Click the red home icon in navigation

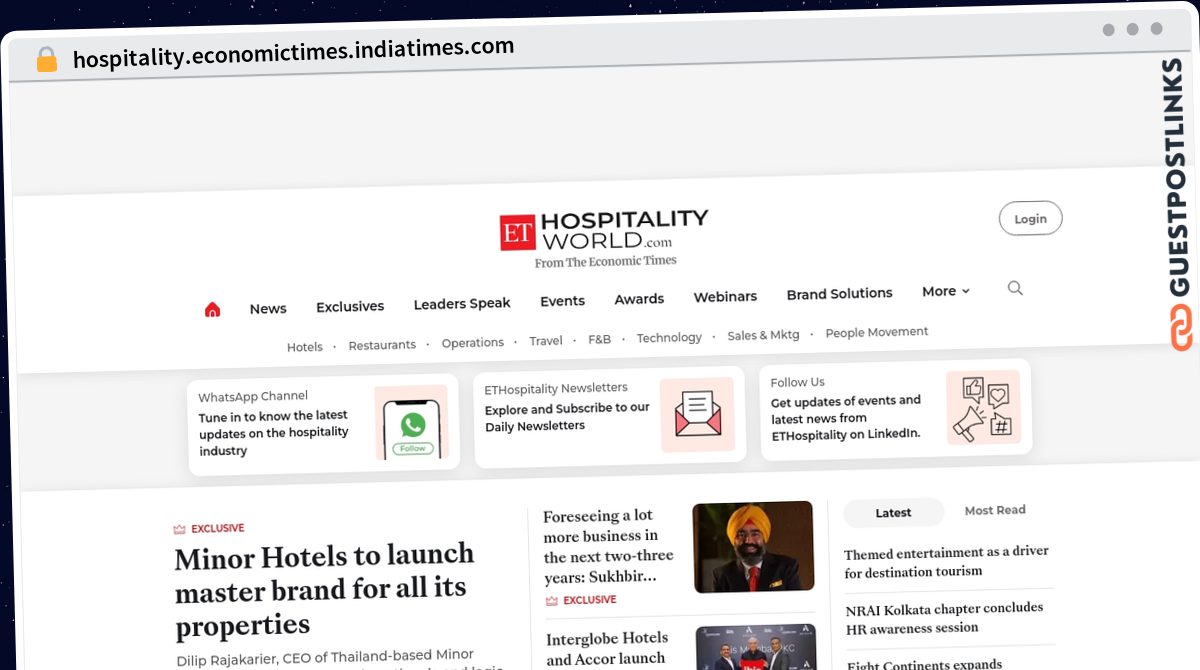point(212,310)
